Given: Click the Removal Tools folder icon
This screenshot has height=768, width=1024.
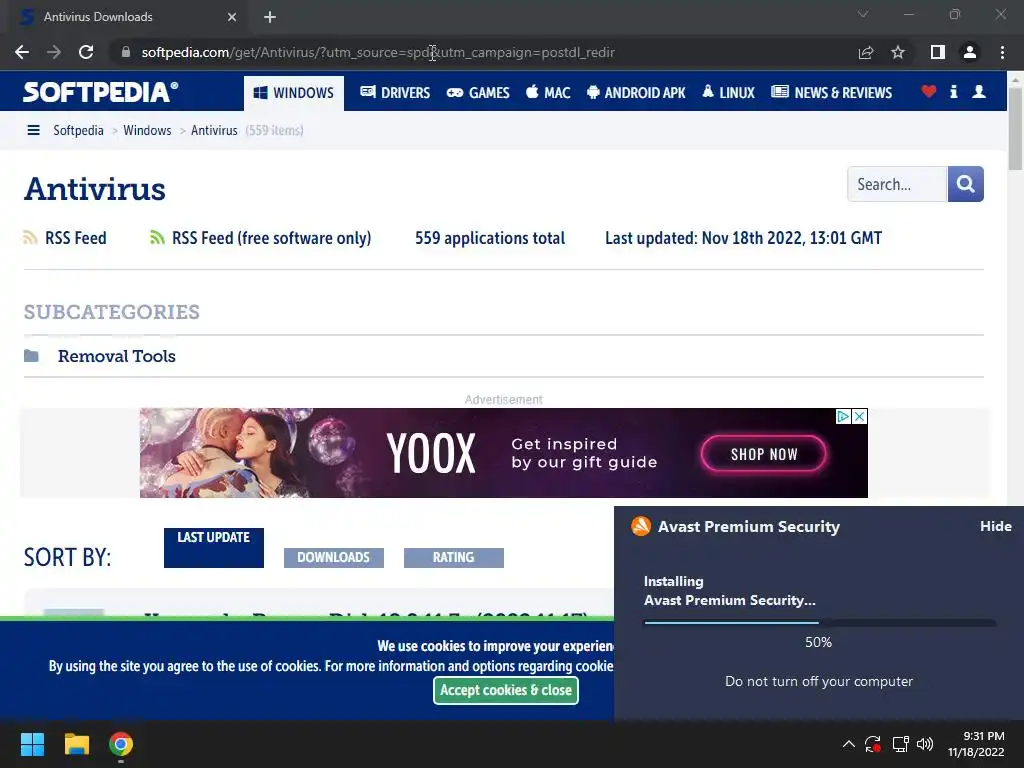Looking at the screenshot, I should point(31,356).
